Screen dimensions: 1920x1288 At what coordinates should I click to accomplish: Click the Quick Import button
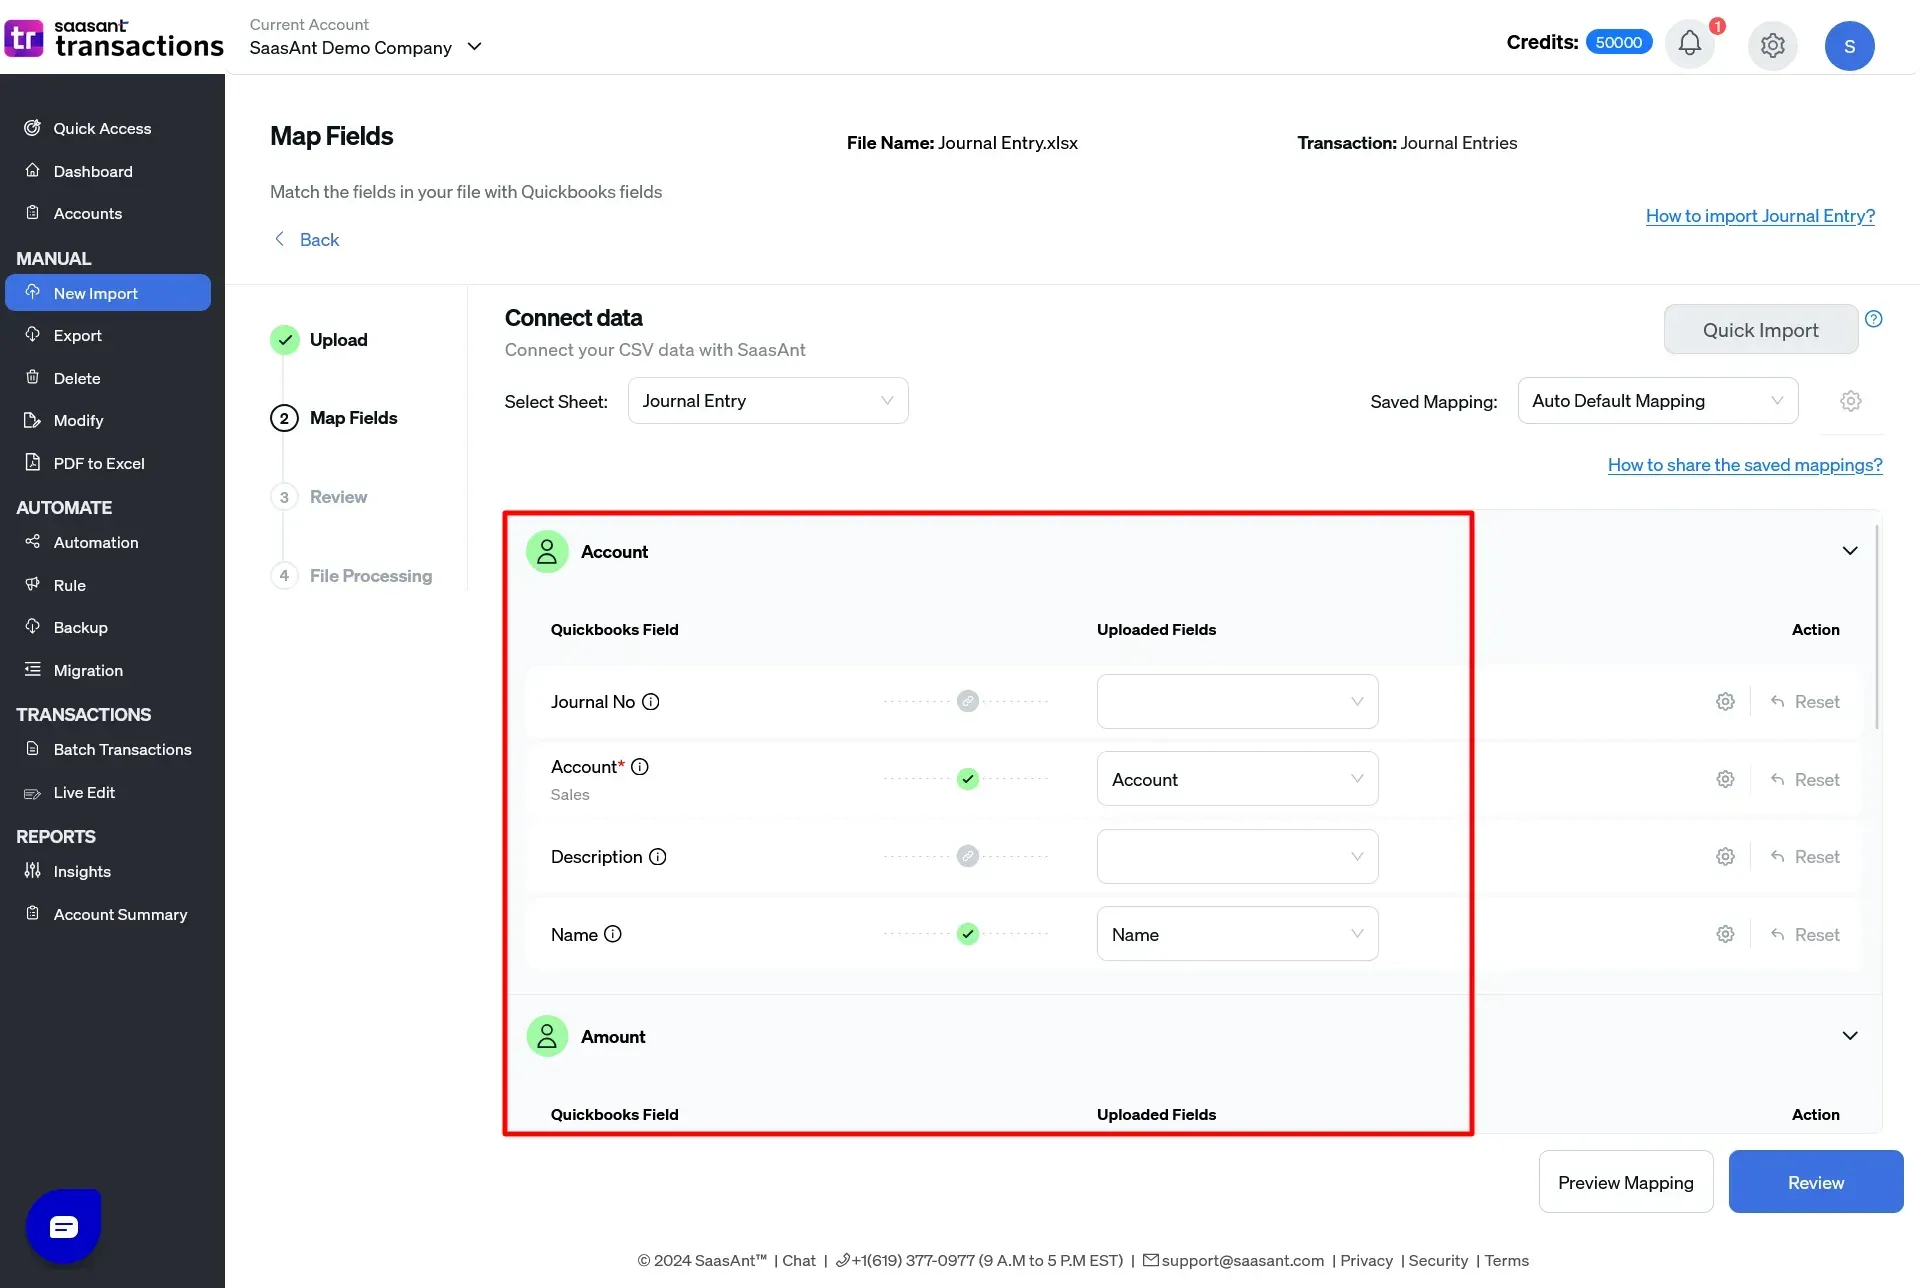click(1760, 330)
